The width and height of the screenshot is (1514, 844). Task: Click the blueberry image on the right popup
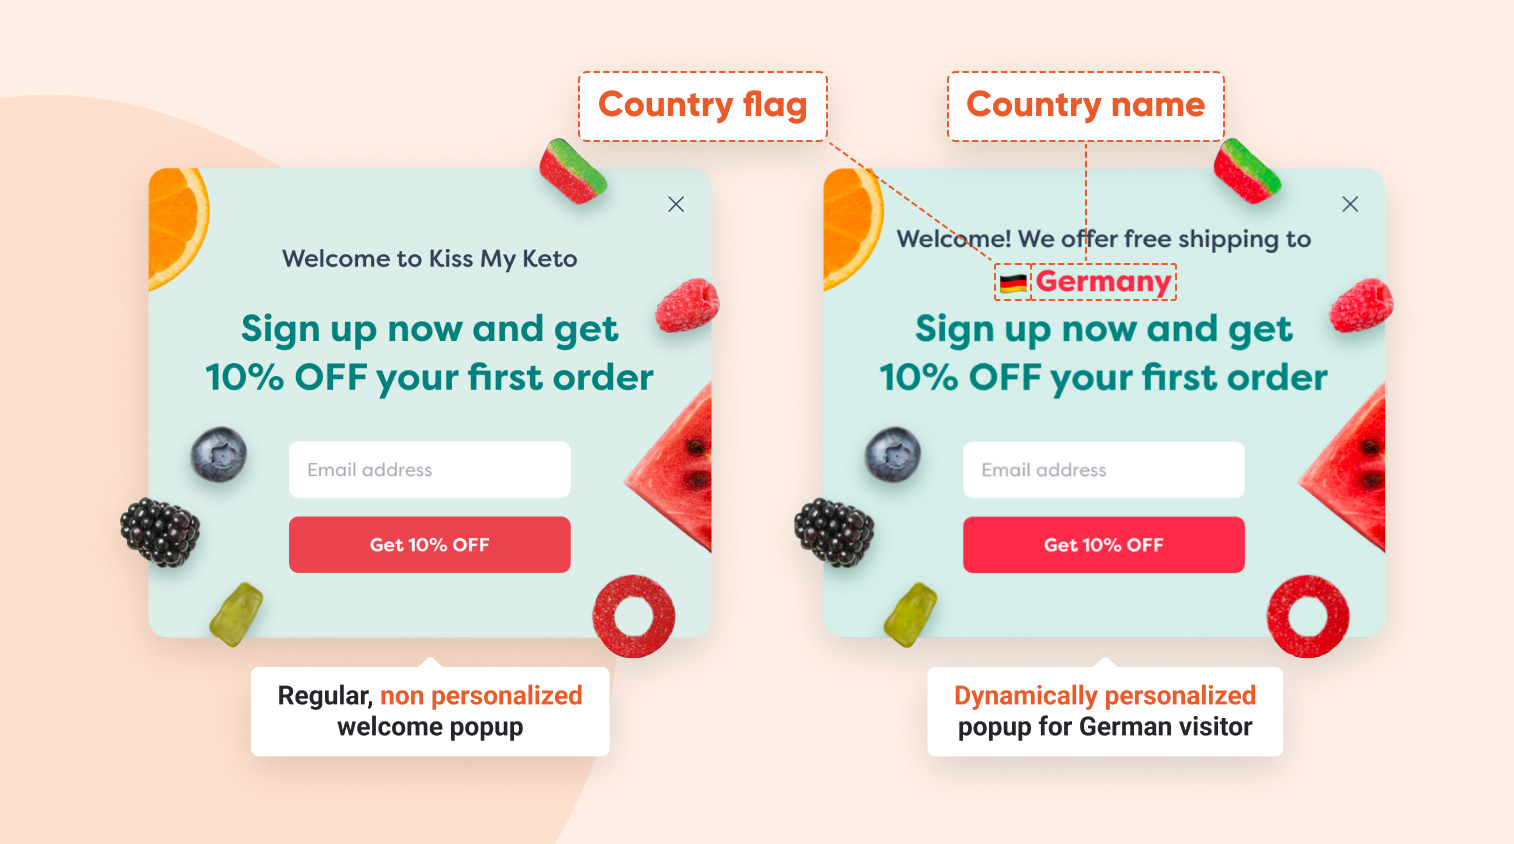(893, 455)
